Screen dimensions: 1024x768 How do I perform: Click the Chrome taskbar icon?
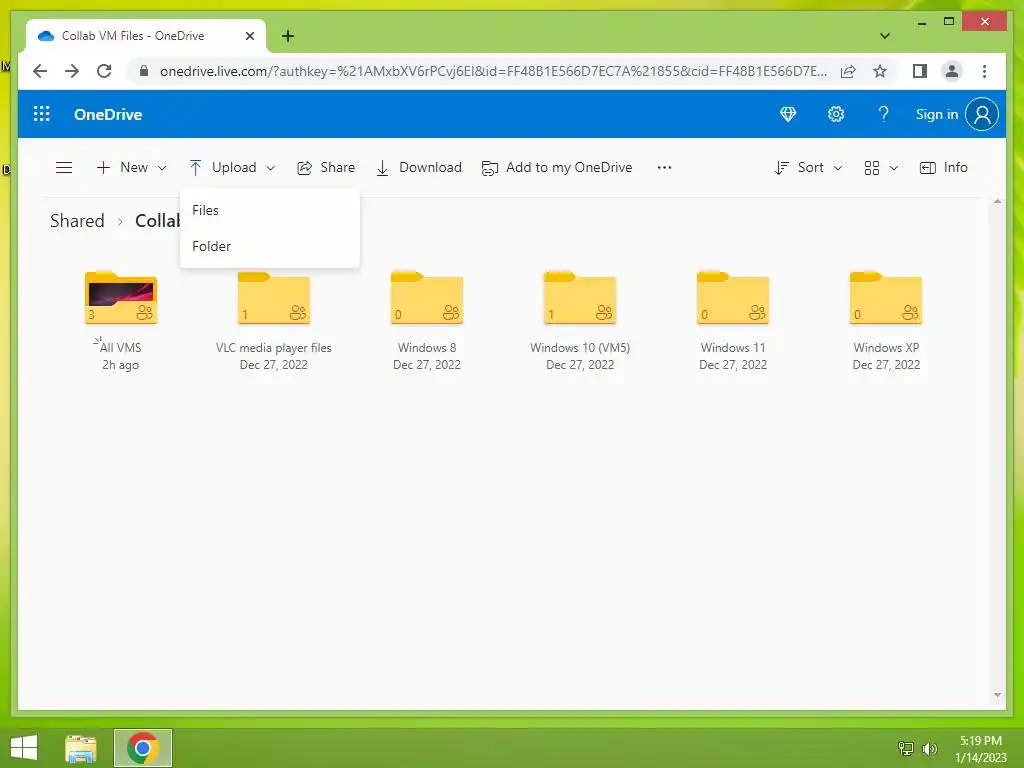(x=143, y=748)
